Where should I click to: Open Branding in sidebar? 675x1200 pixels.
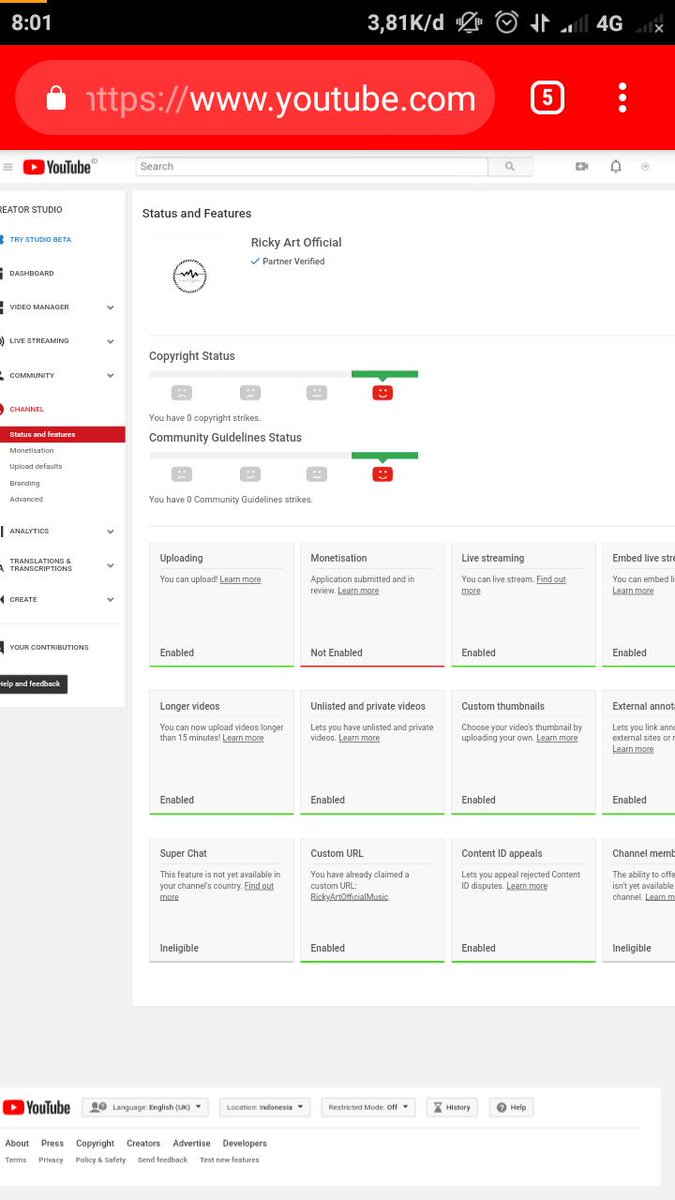[x=25, y=483]
